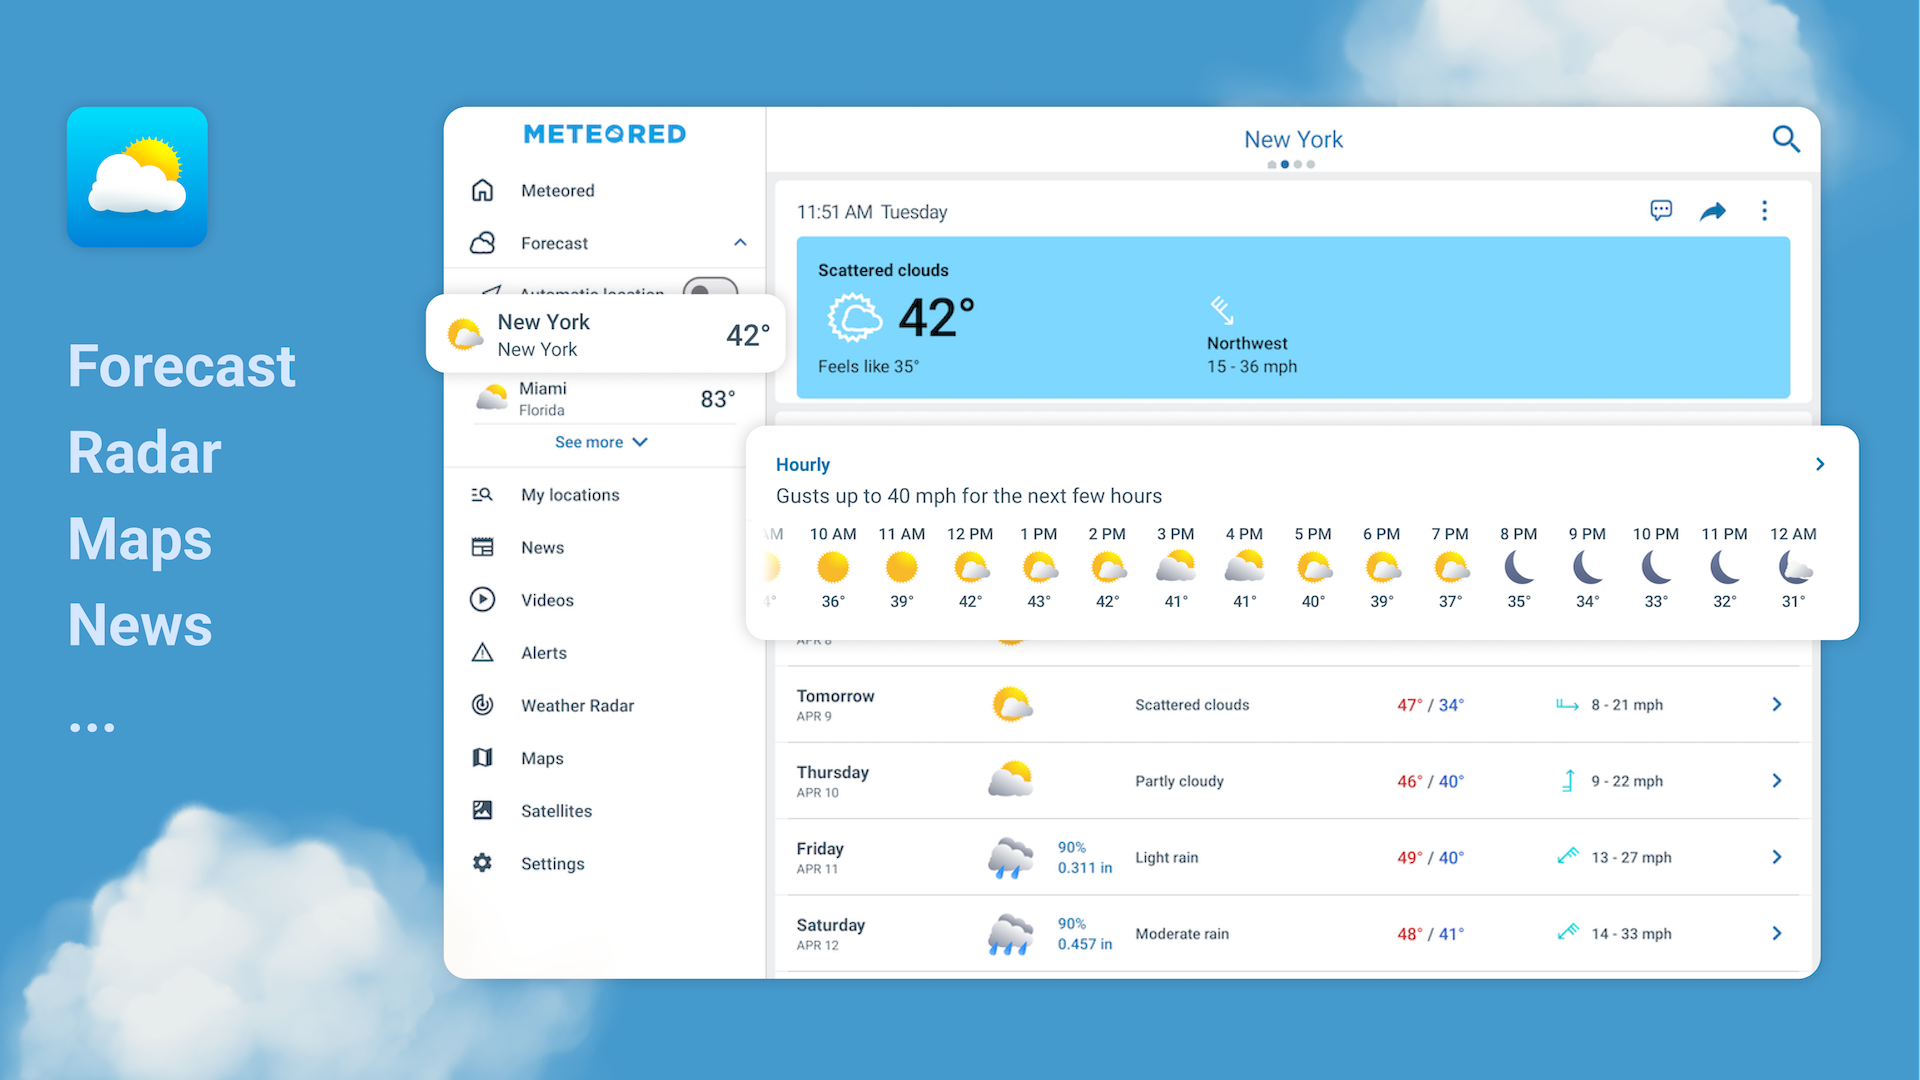Click the My locations search-list icon
Image resolution: width=1920 pixels, height=1080 pixels.
[x=483, y=495]
